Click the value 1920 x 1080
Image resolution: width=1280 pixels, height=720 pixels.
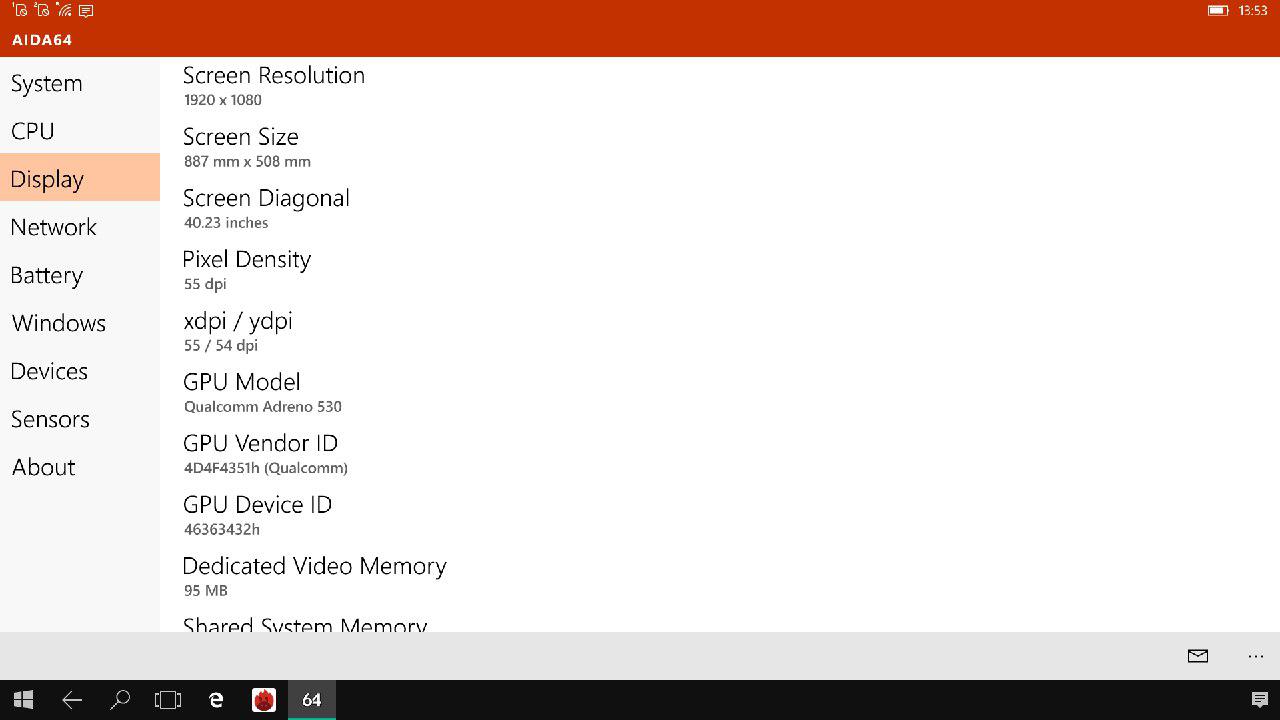(223, 100)
